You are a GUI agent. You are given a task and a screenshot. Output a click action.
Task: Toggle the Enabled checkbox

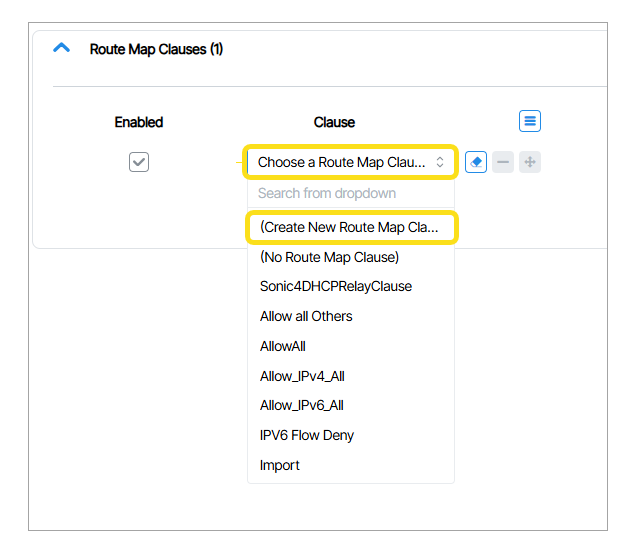139,162
